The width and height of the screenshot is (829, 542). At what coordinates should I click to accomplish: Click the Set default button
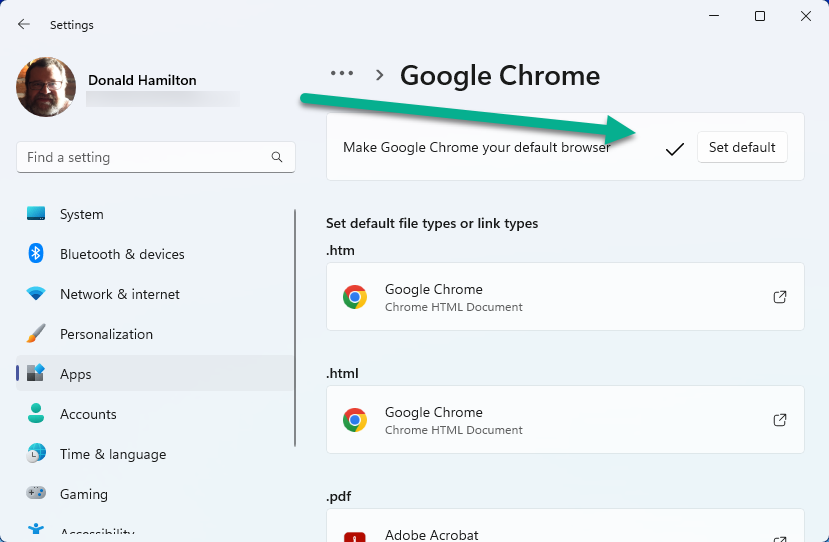(742, 147)
